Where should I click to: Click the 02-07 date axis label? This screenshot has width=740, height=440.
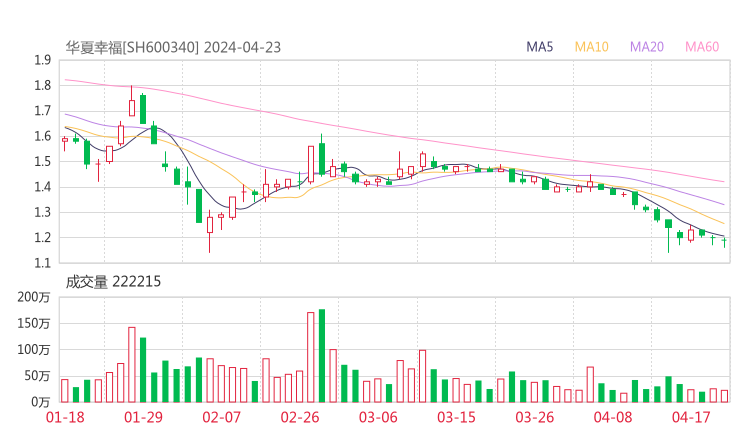(x=221, y=417)
